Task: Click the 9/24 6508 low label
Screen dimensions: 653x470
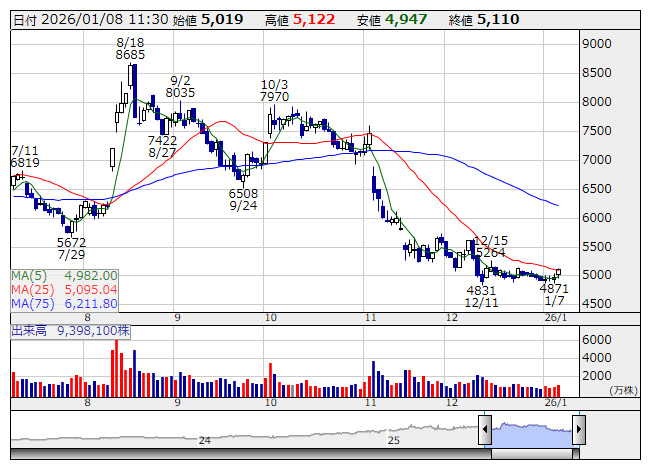Action: (243, 199)
